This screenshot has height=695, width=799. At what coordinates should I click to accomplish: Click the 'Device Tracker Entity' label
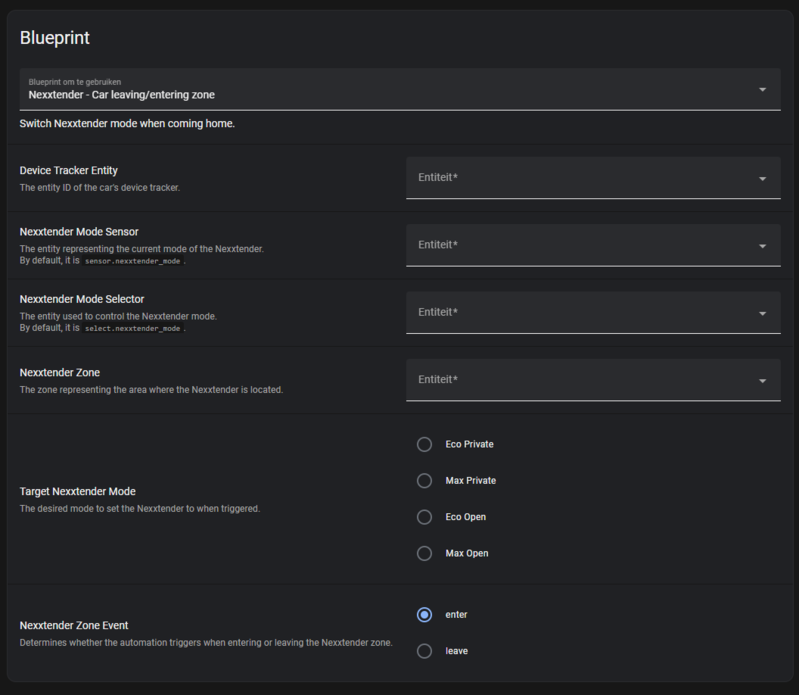pos(68,170)
